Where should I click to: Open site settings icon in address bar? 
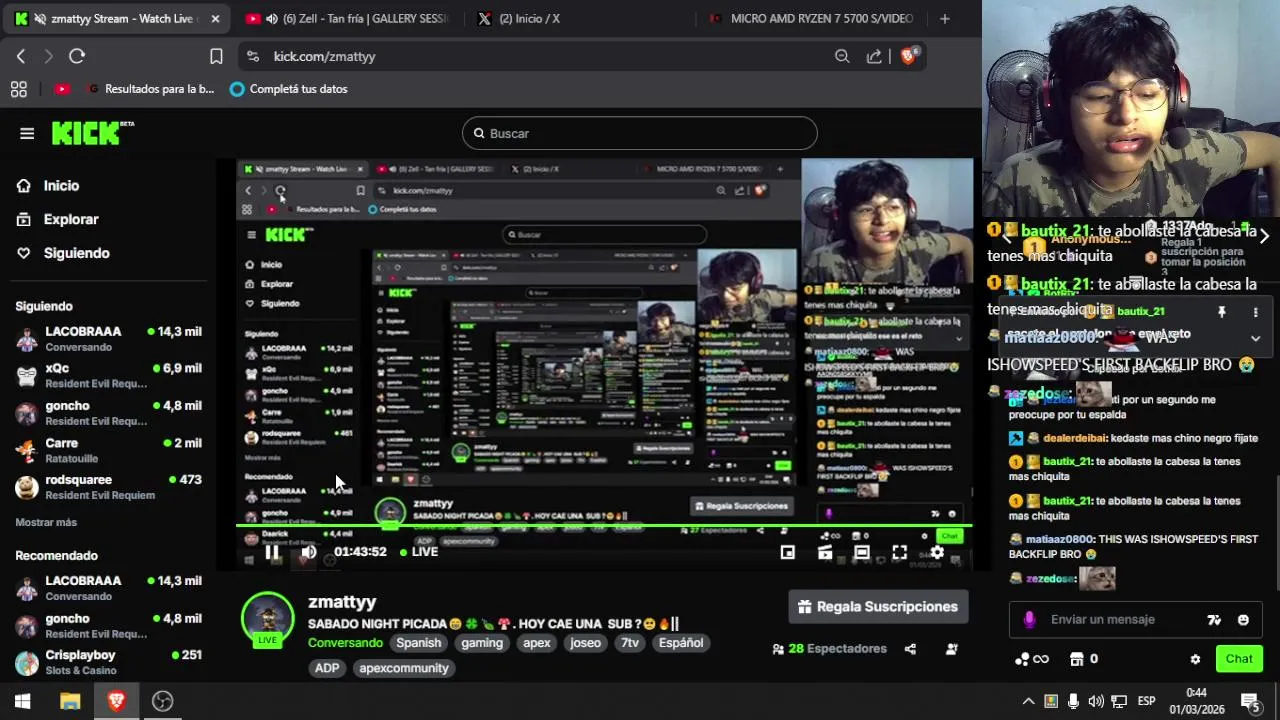click(x=252, y=57)
